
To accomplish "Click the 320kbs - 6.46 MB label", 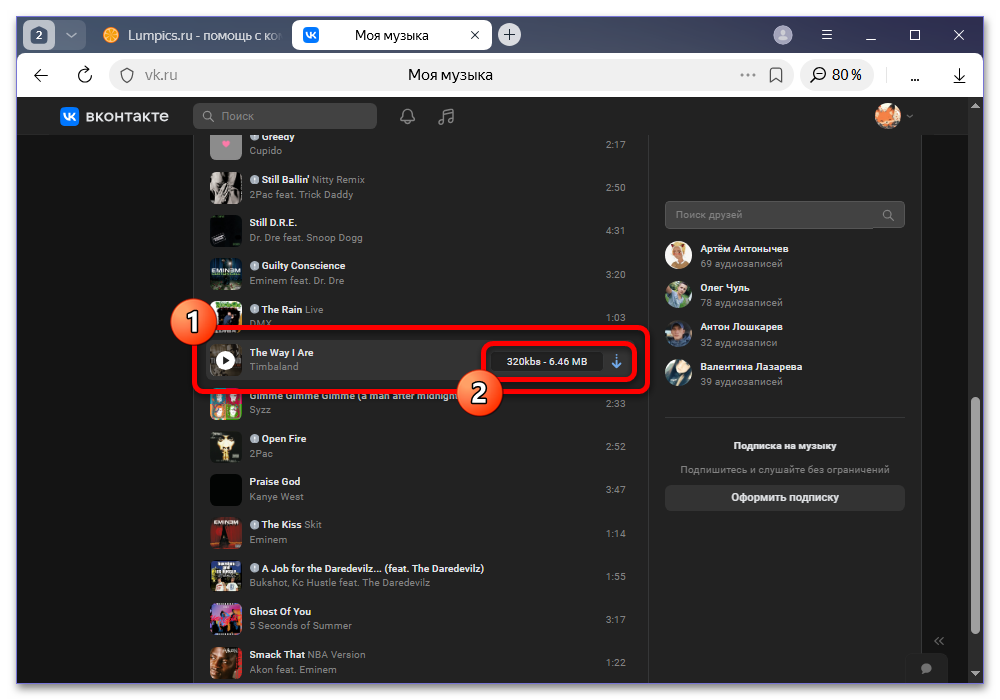I will (x=547, y=361).
